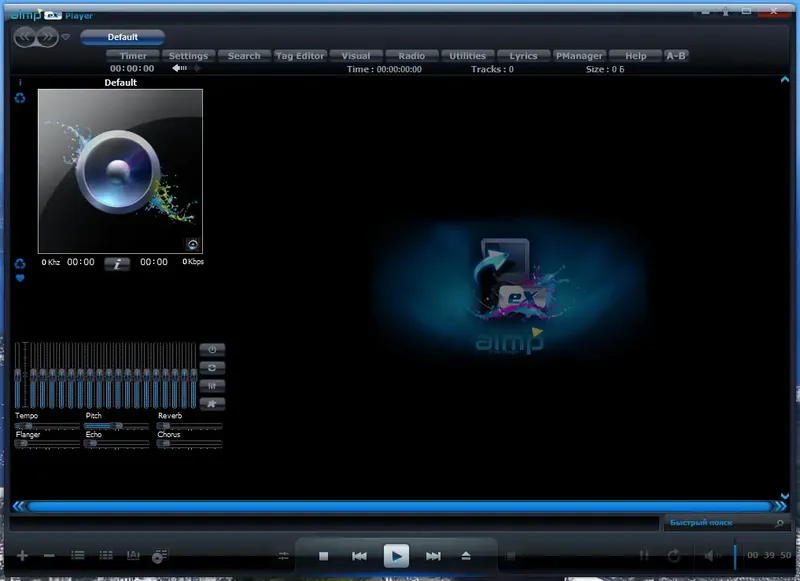Click the first equalizer preamp slider

[x=18, y=375]
